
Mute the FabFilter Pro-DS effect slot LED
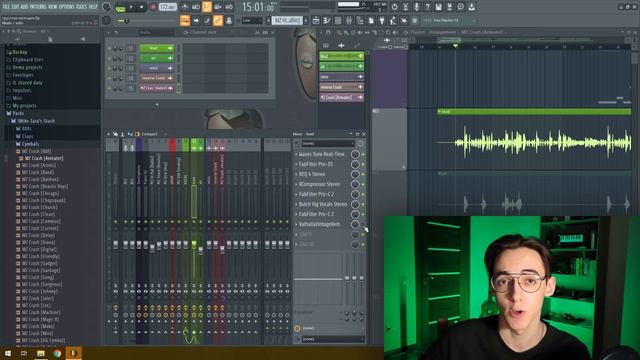point(363,164)
